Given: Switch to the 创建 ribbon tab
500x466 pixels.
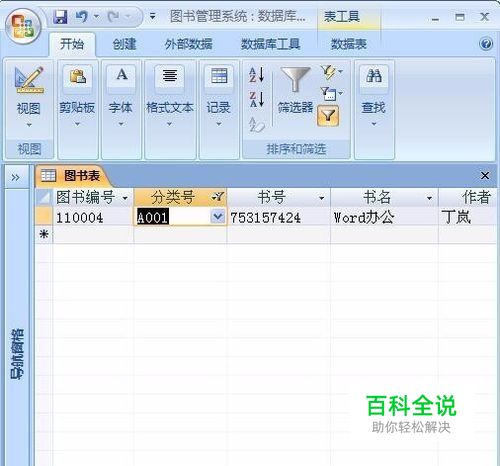Looking at the screenshot, I should 124,44.
